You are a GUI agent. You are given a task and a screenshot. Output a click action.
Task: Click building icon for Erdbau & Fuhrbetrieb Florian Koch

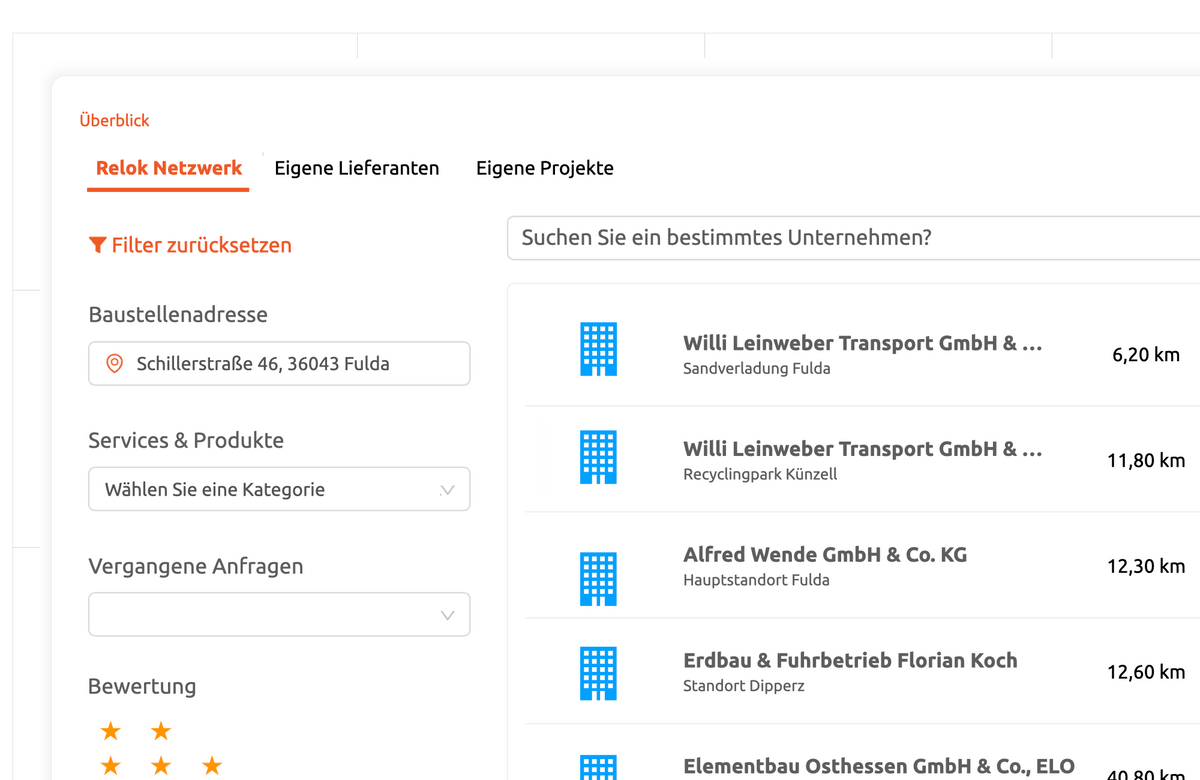[x=598, y=673]
